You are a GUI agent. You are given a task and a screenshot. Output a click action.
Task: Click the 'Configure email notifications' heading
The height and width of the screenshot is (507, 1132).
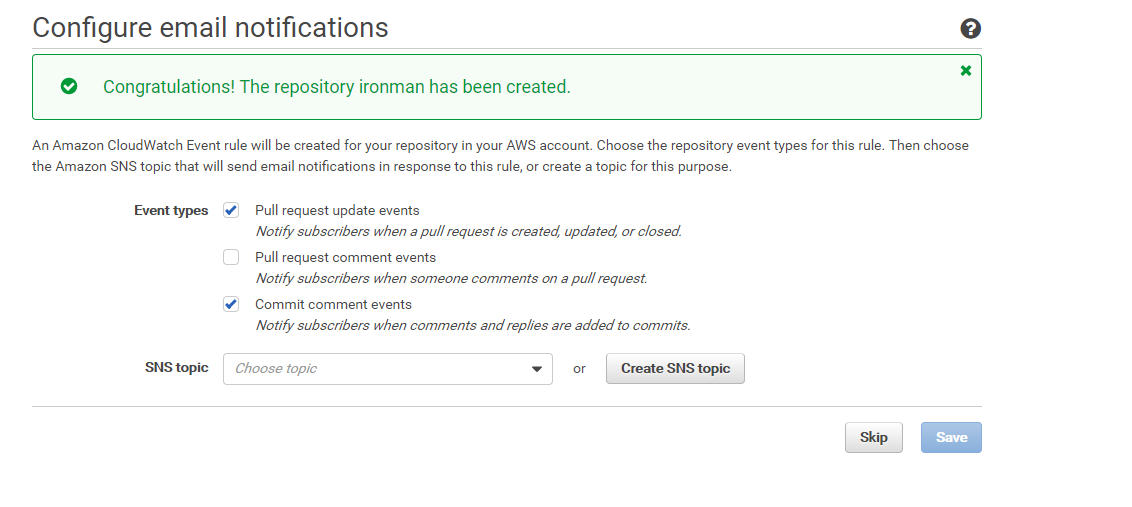coord(210,28)
